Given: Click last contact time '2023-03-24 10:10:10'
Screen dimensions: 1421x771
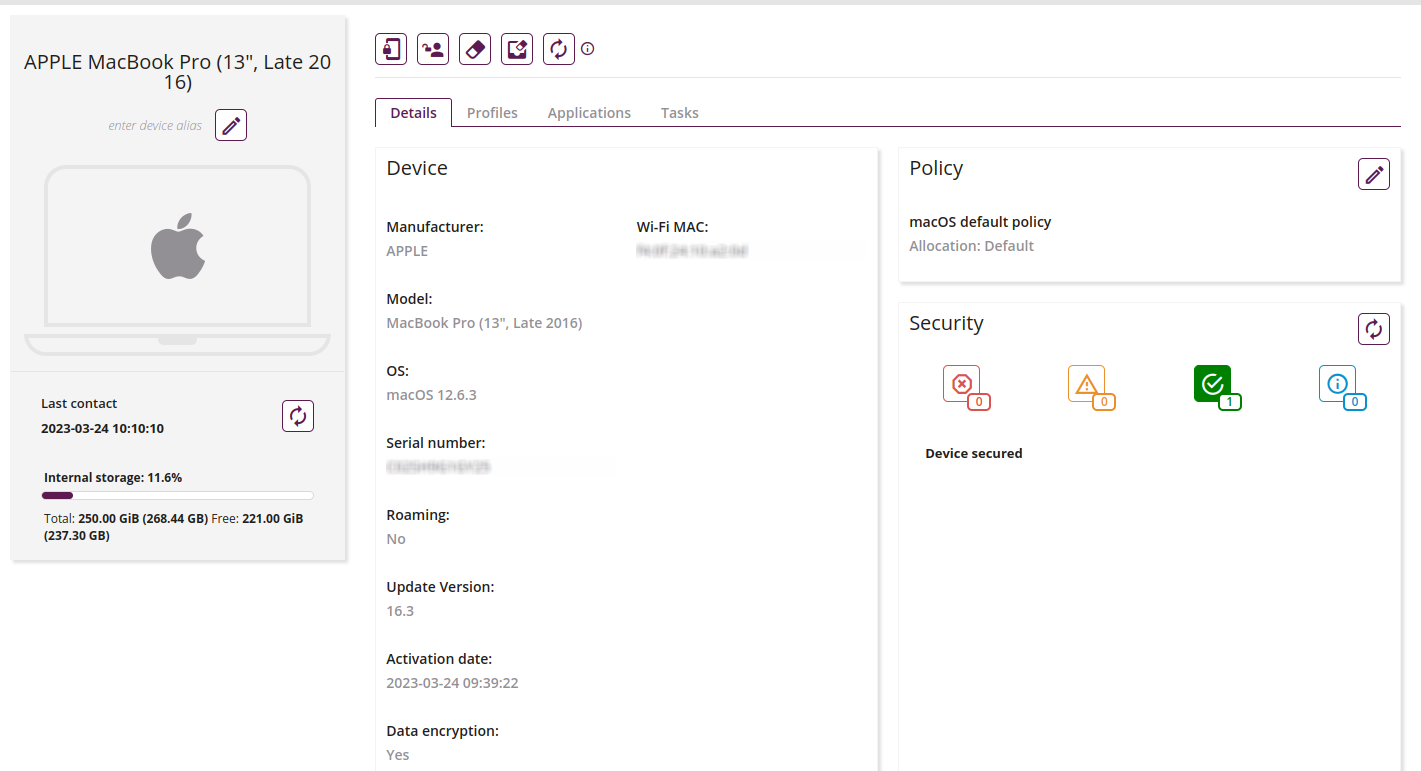Looking at the screenshot, I should click(x=102, y=429).
